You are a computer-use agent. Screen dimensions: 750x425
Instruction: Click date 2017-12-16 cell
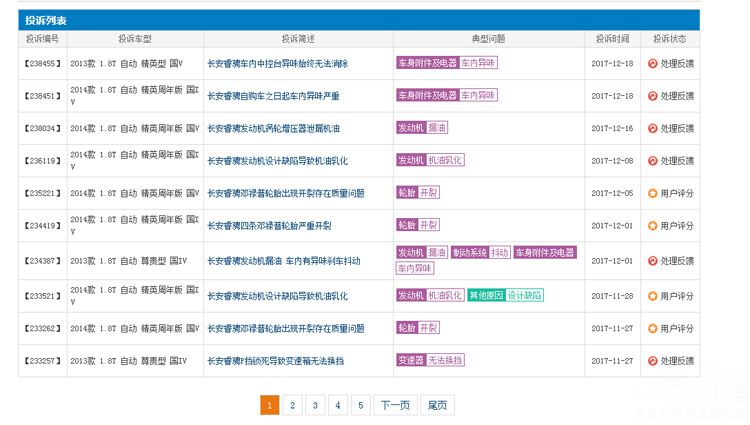click(612, 129)
